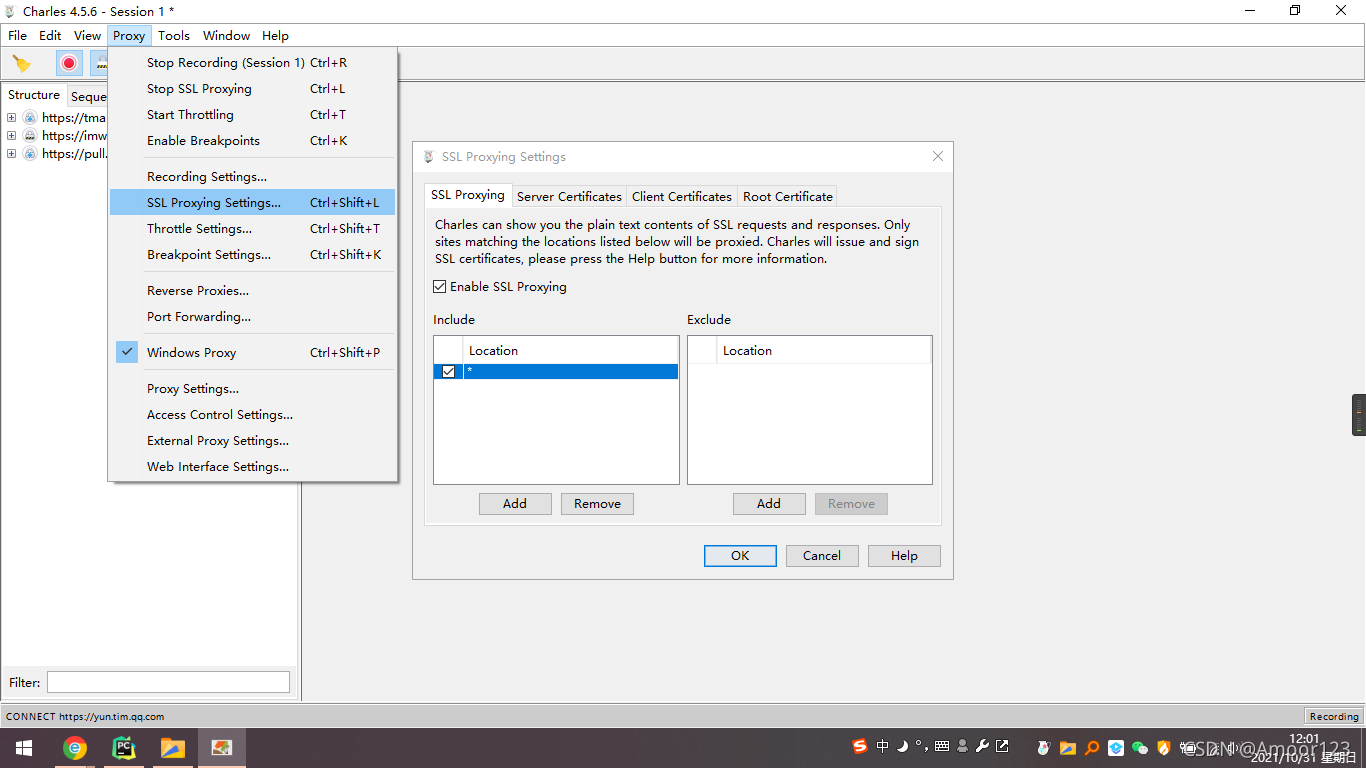Image resolution: width=1366 pixels, height=768 pixels.
Task: Open Proxy Settings menu item
Action: tap(253, 388)
